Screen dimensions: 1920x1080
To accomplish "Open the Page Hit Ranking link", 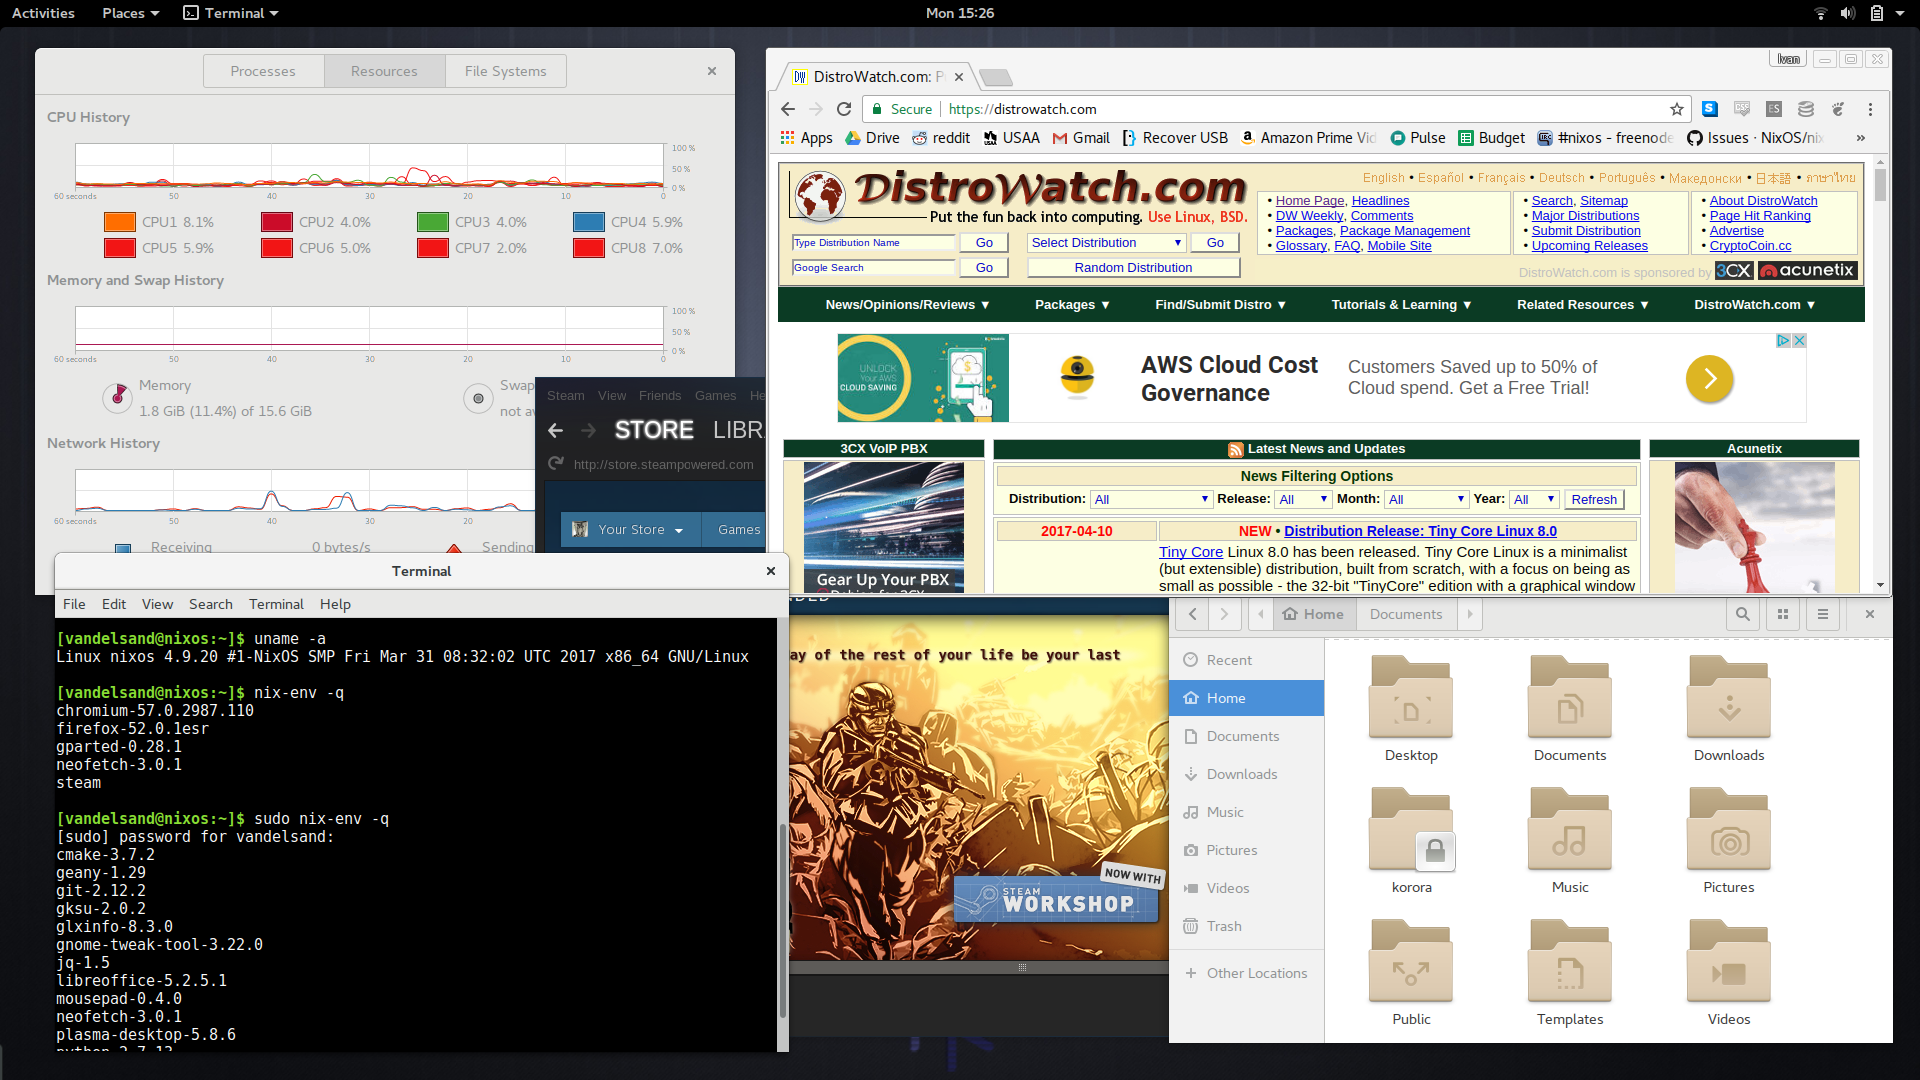I will [1760, 216].
